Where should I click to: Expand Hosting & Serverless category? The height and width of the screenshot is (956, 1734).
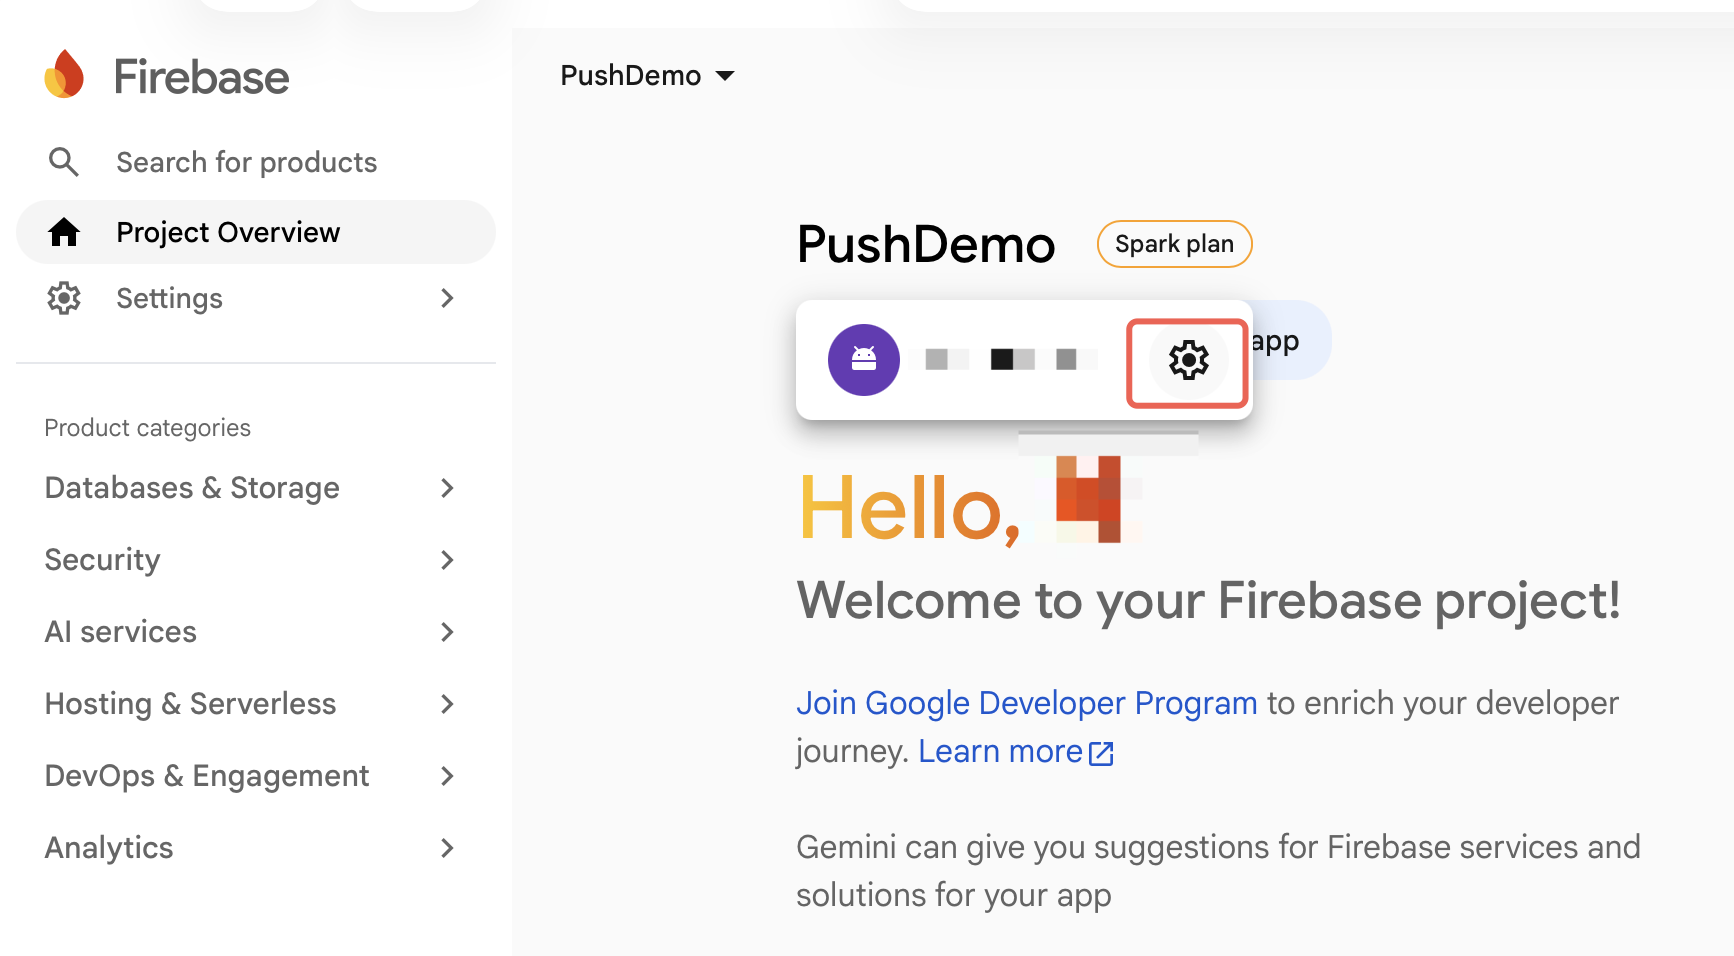coord(250,704)
